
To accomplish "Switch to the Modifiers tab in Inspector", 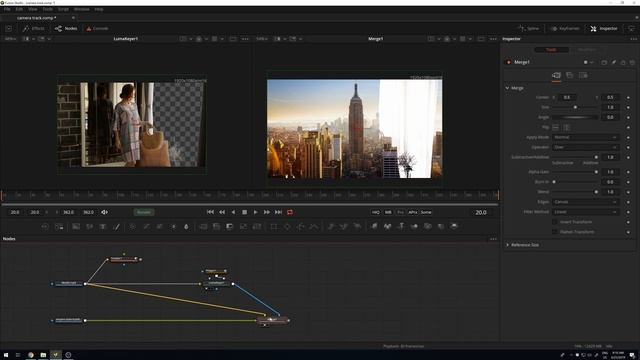I will coord(587,50).
